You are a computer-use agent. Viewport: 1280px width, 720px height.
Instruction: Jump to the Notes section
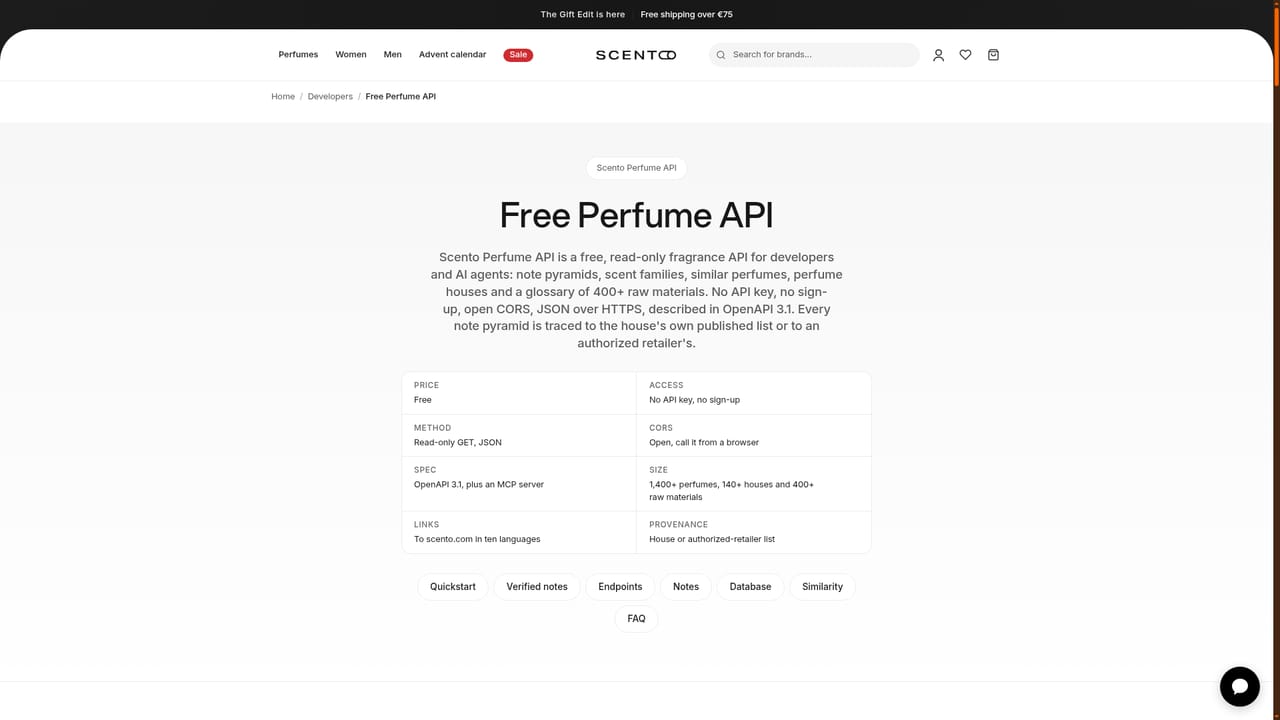[686, 587]
